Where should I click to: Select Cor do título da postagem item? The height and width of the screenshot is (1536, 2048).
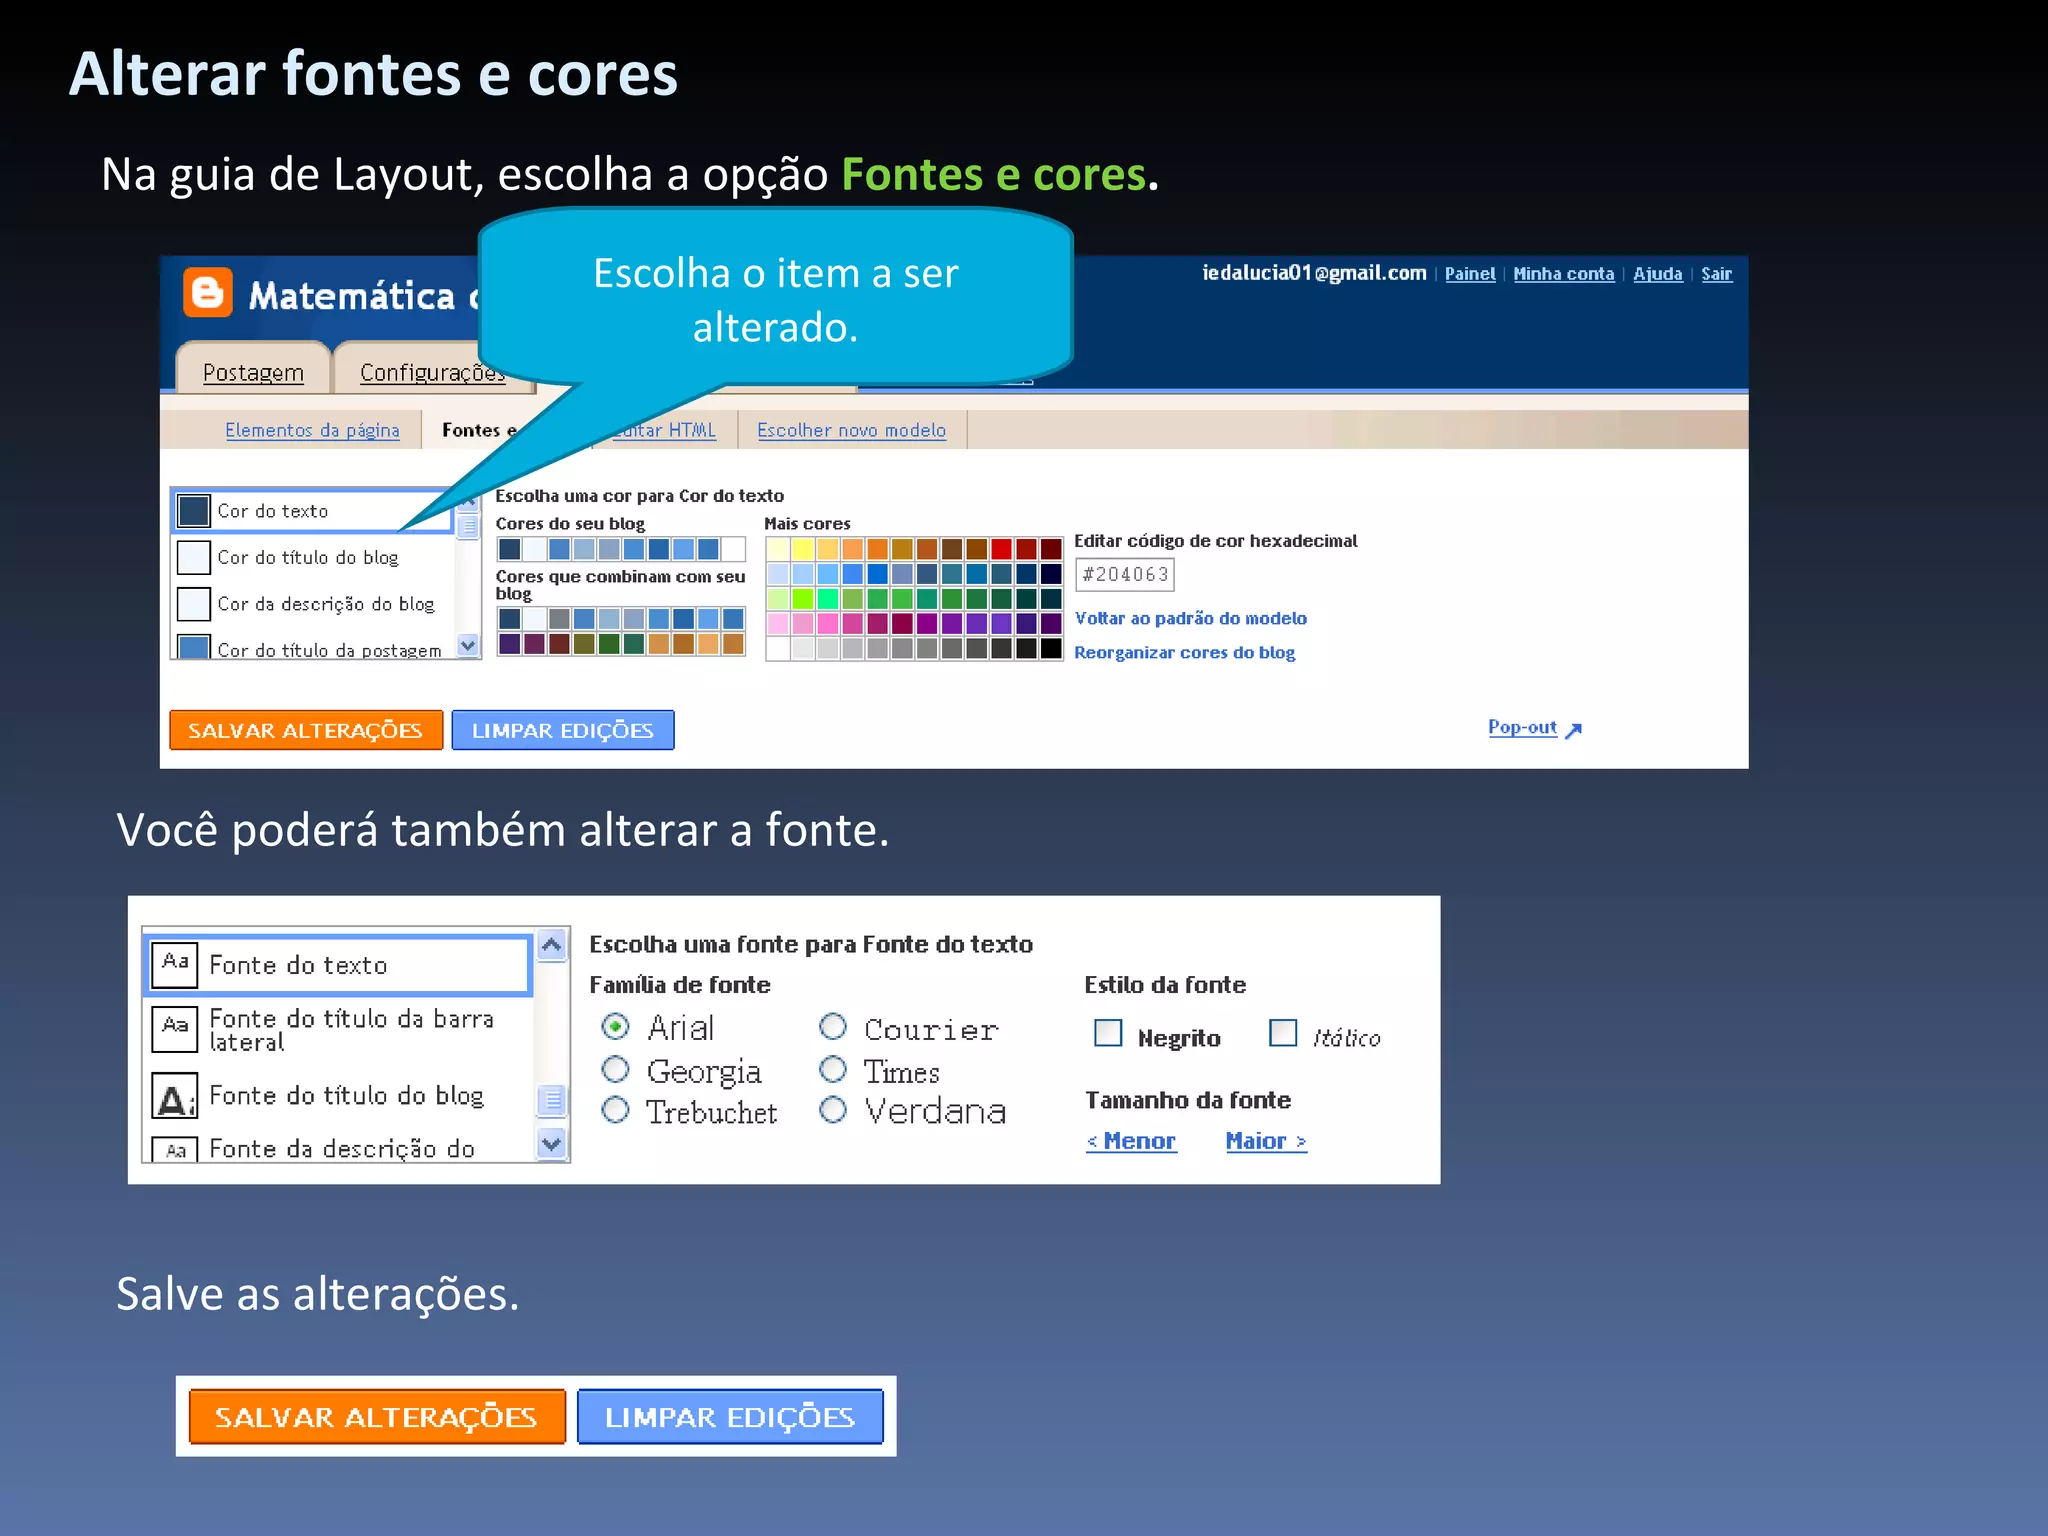point(312,647)
